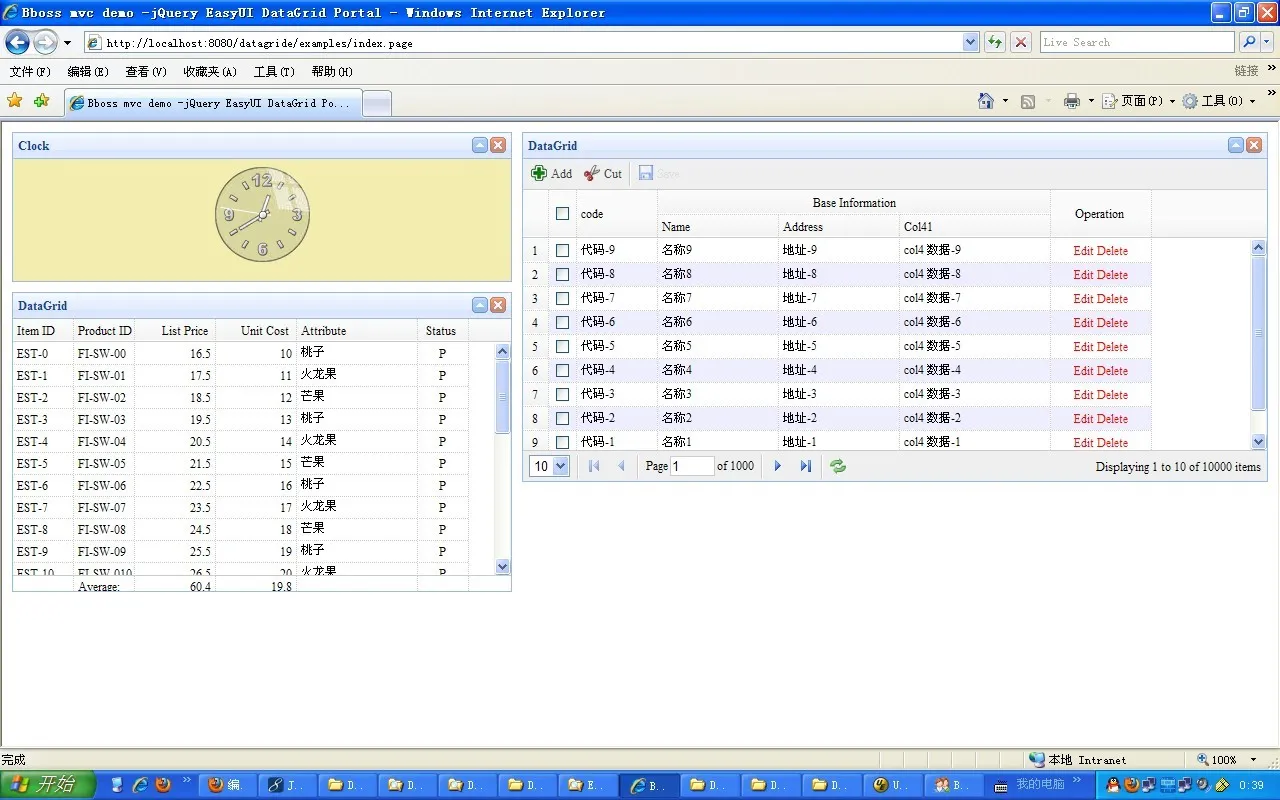Check the checkbox for row 代码-4
This screenshot has height=800, width=1280.
click(562, 370)
